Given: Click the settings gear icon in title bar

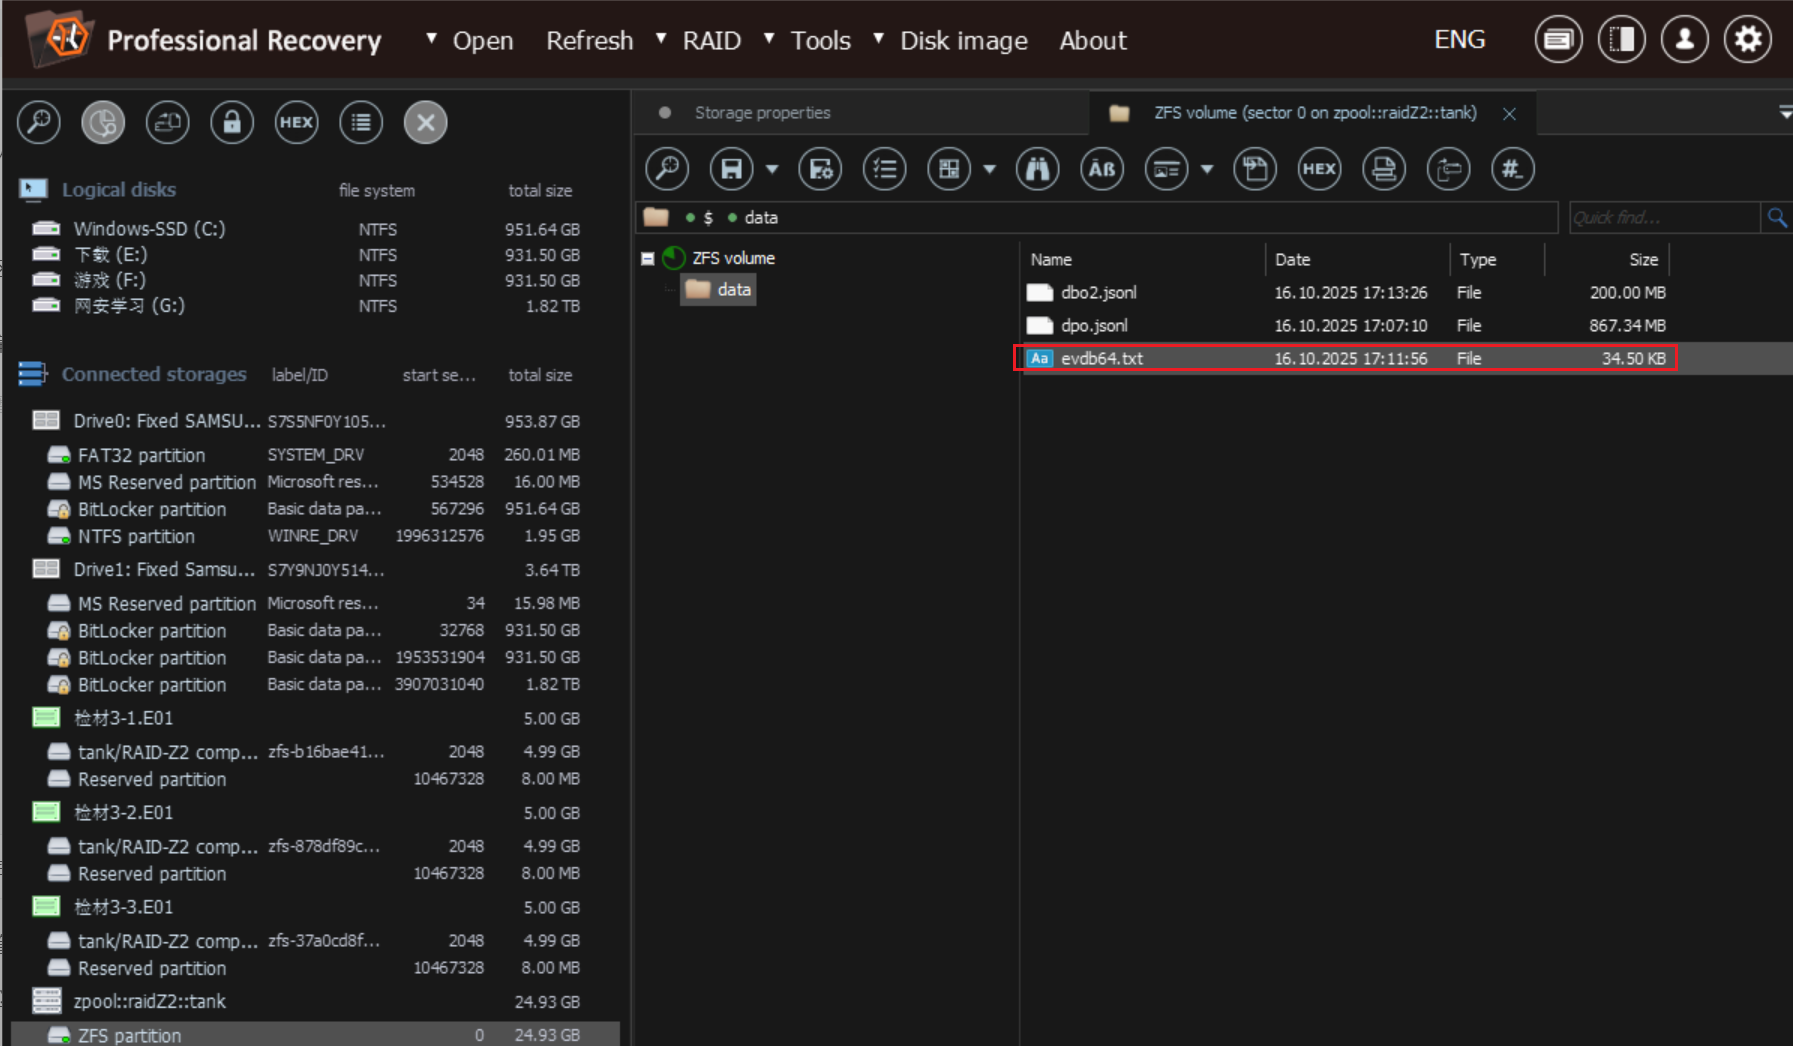Looking at the screenshot, I should pyautogui.click(x=1747, y=40).
